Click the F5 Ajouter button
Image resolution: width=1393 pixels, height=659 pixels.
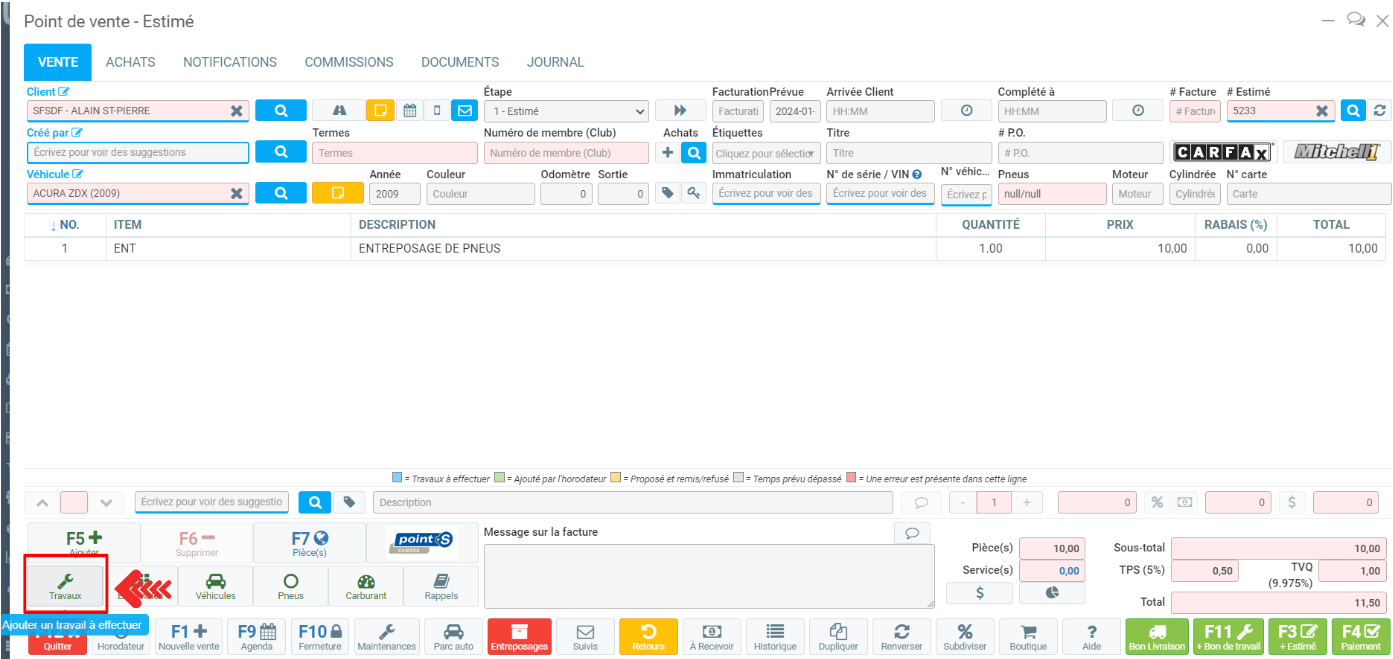coord(84,541)
